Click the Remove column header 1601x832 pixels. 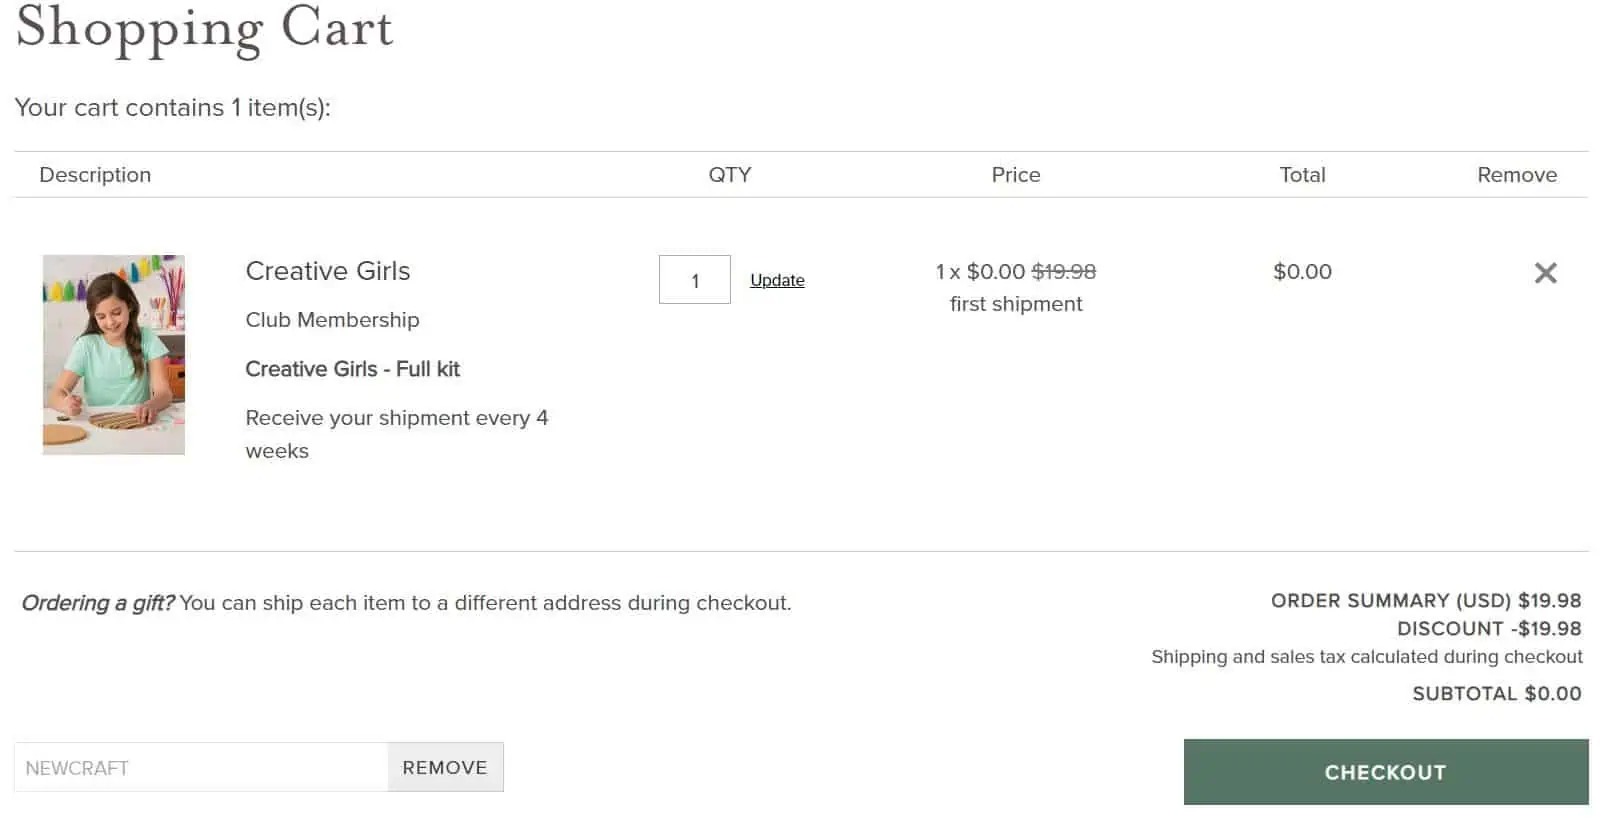tap(1517, 175)
